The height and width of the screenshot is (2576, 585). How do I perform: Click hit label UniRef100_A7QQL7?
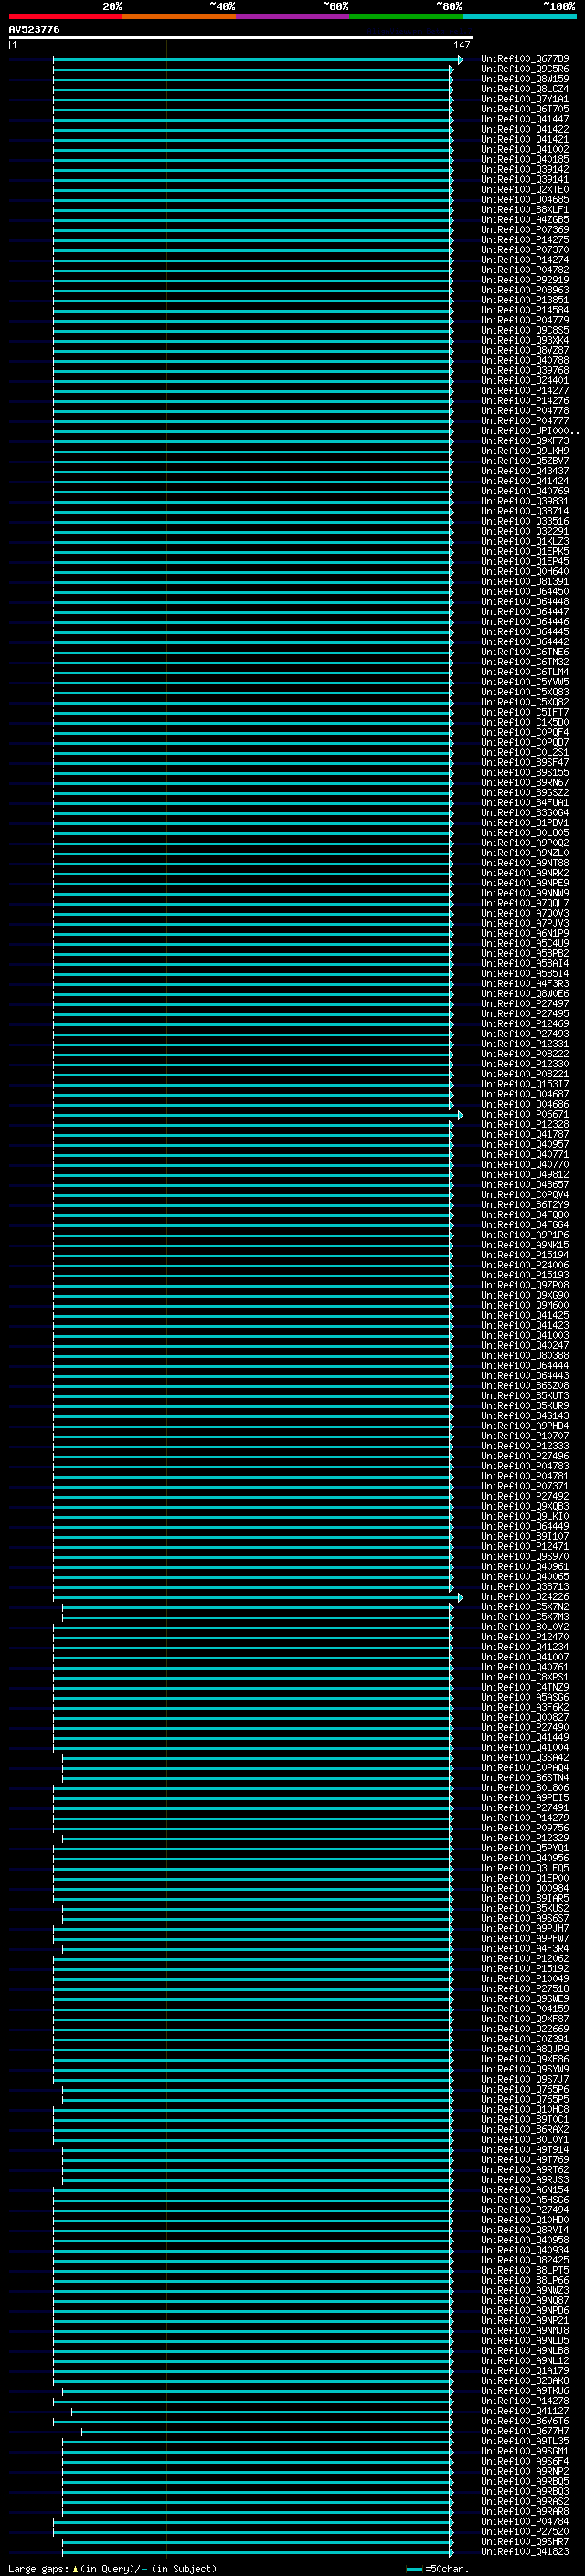click(x=525, y=903)
